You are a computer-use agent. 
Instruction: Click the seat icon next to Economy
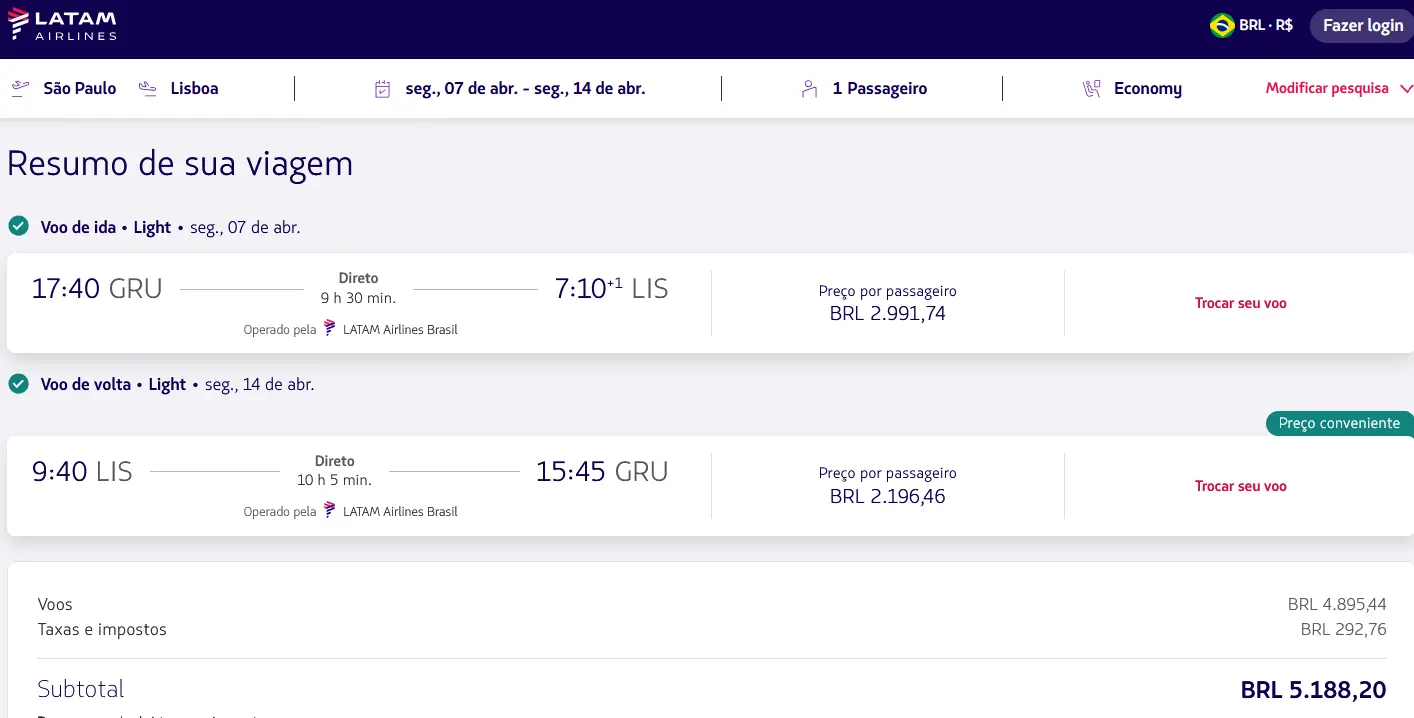(x=1091, y=89)
